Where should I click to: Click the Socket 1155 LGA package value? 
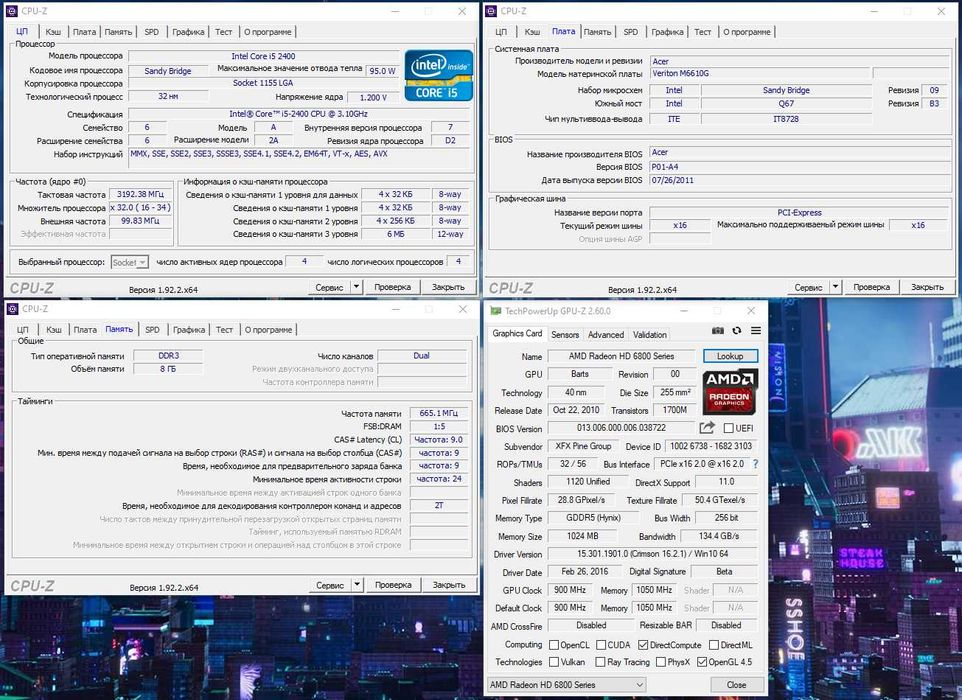(x=263, y=83)
